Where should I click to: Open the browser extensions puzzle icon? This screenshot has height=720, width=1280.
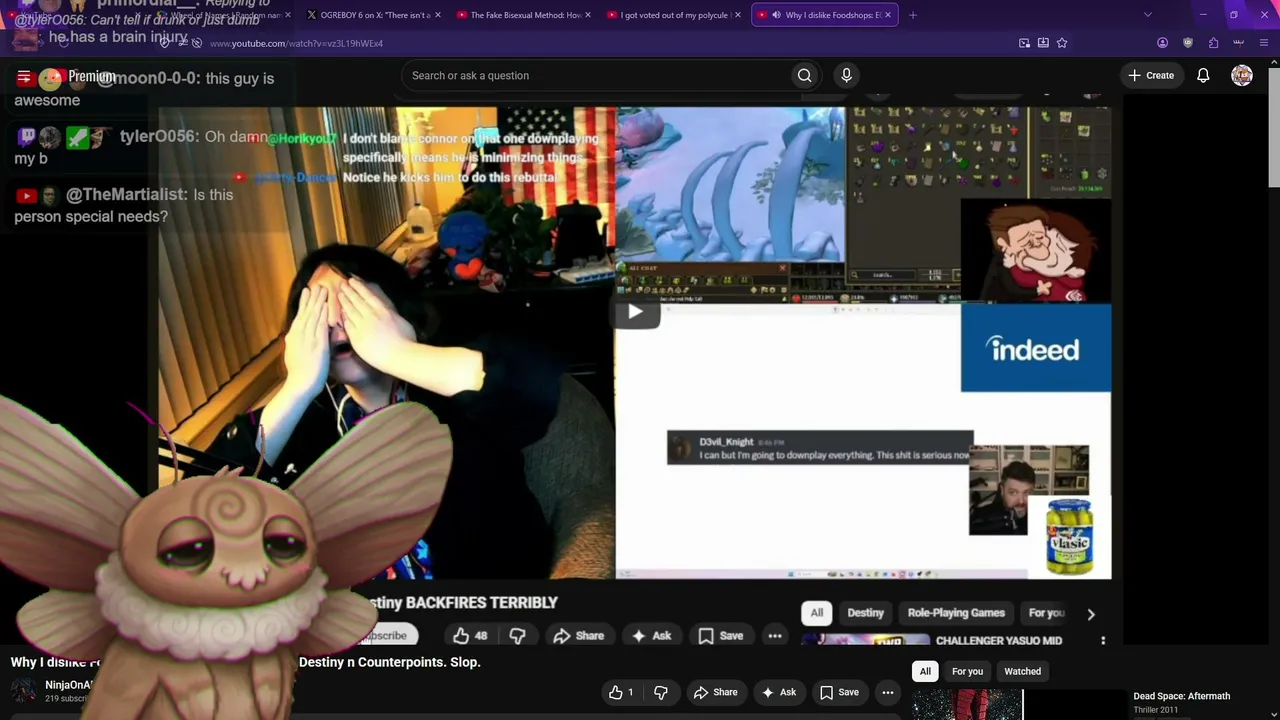1213,43
